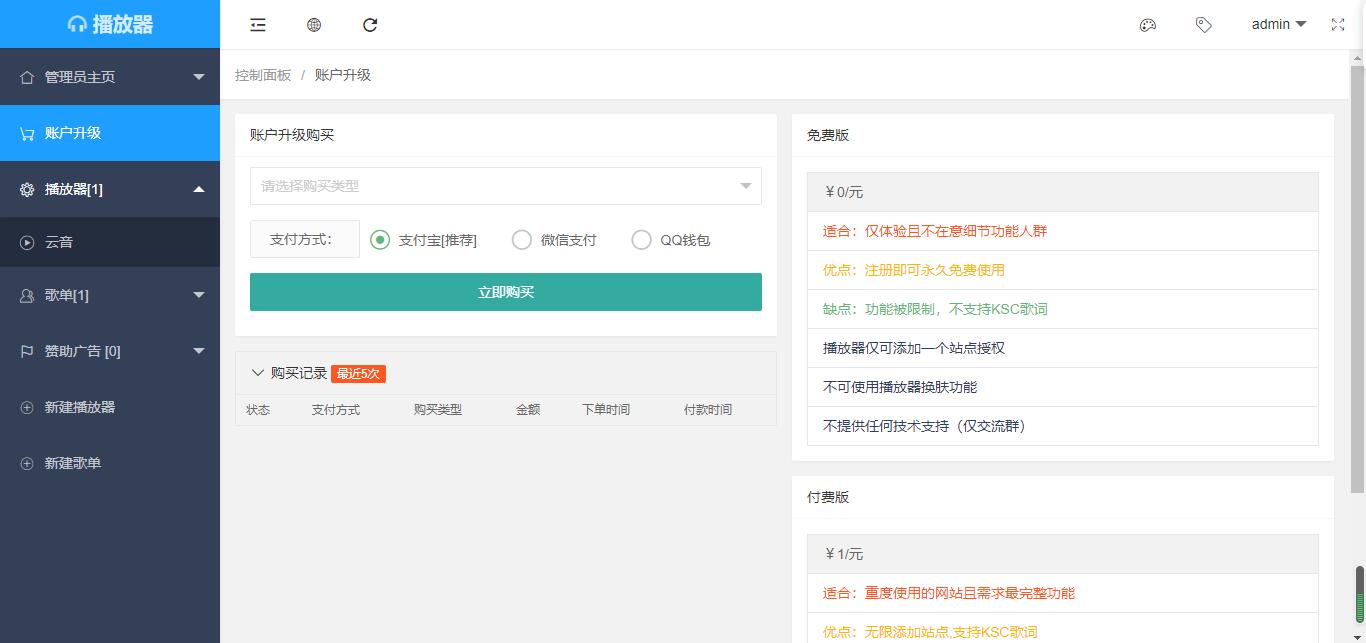The height and width of the screenshot is (643, 1366).
Task: Open the language globe icon in the top bar
Action: [x=313, y=24]
